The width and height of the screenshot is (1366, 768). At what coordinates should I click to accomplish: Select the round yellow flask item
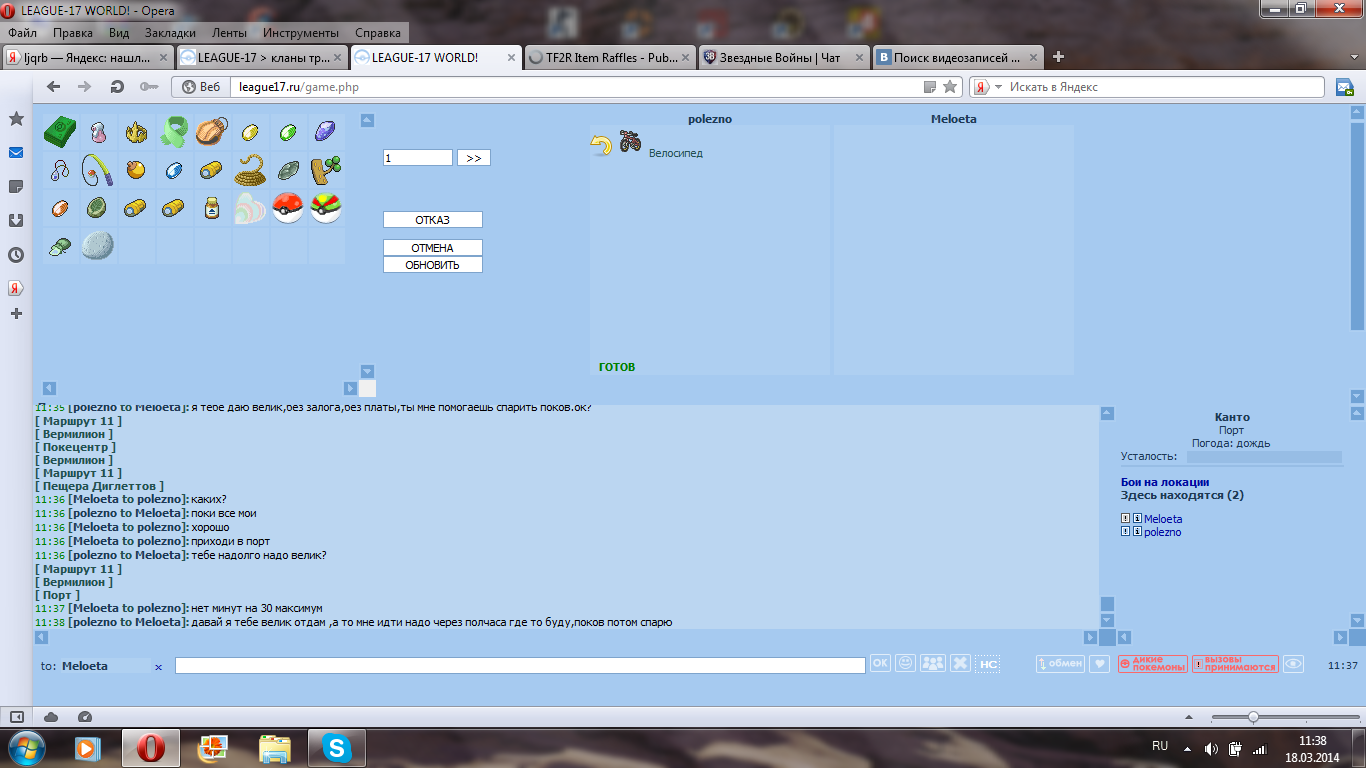[136, 170]
